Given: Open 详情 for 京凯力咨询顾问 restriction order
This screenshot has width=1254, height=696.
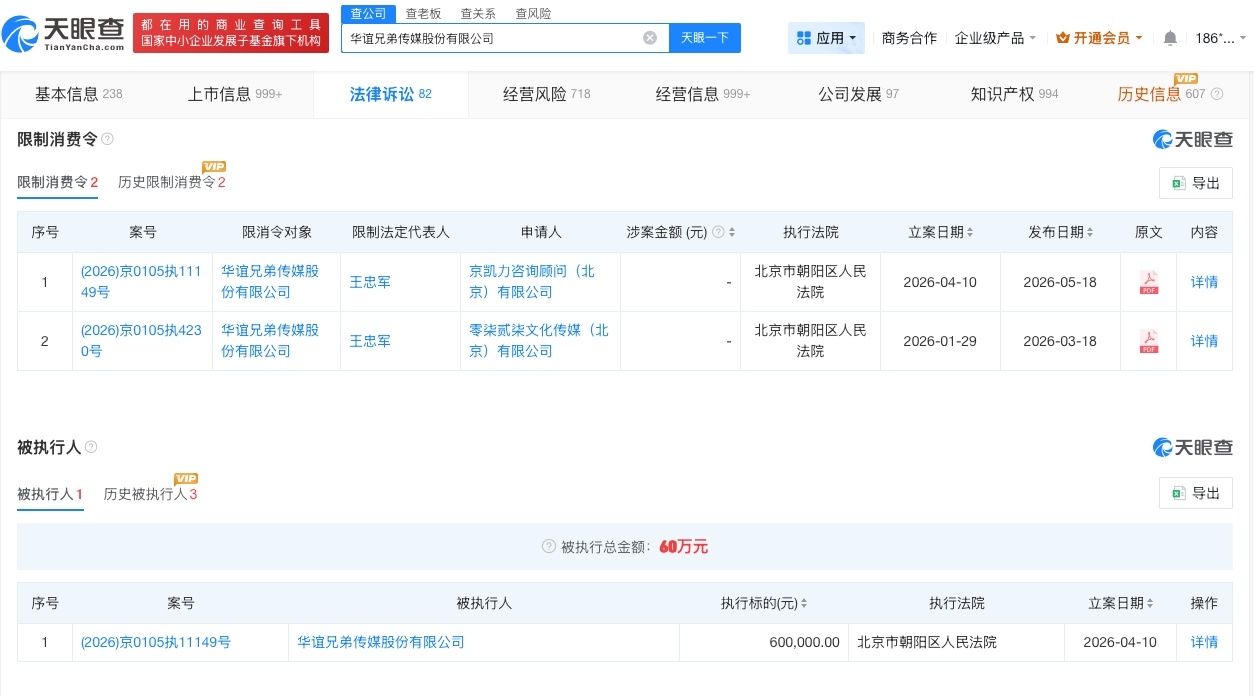Looking at the screenshot, I should tap(1204, 282).
